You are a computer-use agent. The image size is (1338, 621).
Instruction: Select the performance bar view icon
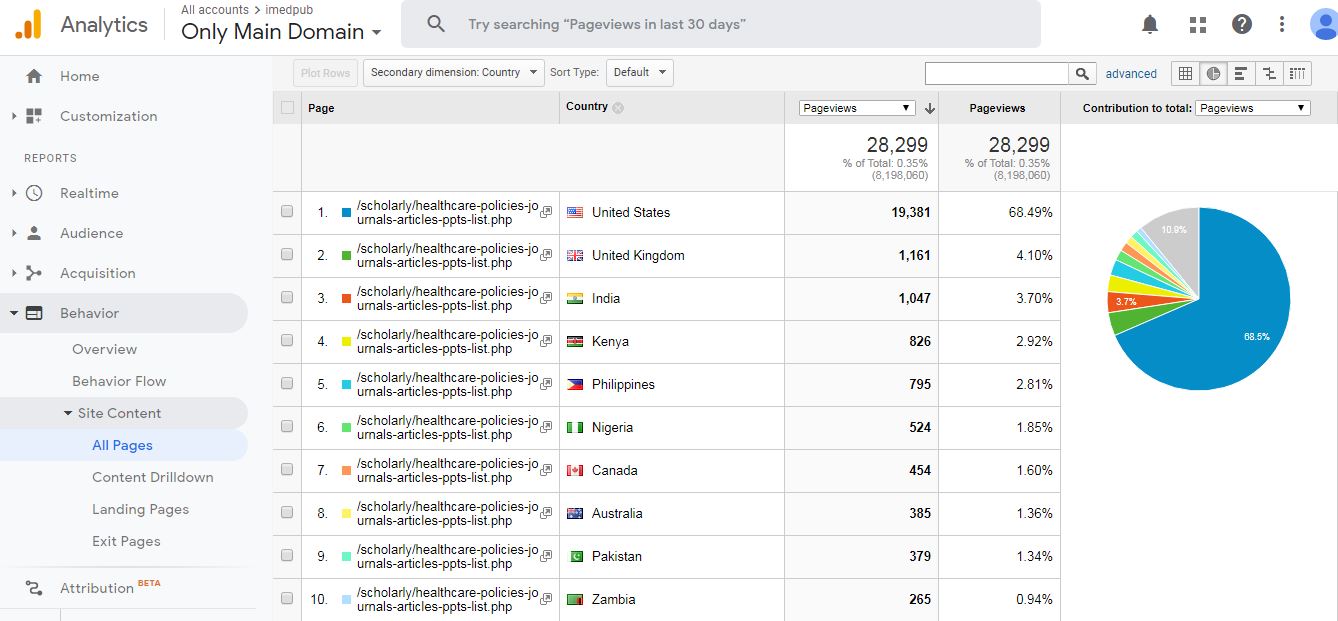tap(1241, 73)
